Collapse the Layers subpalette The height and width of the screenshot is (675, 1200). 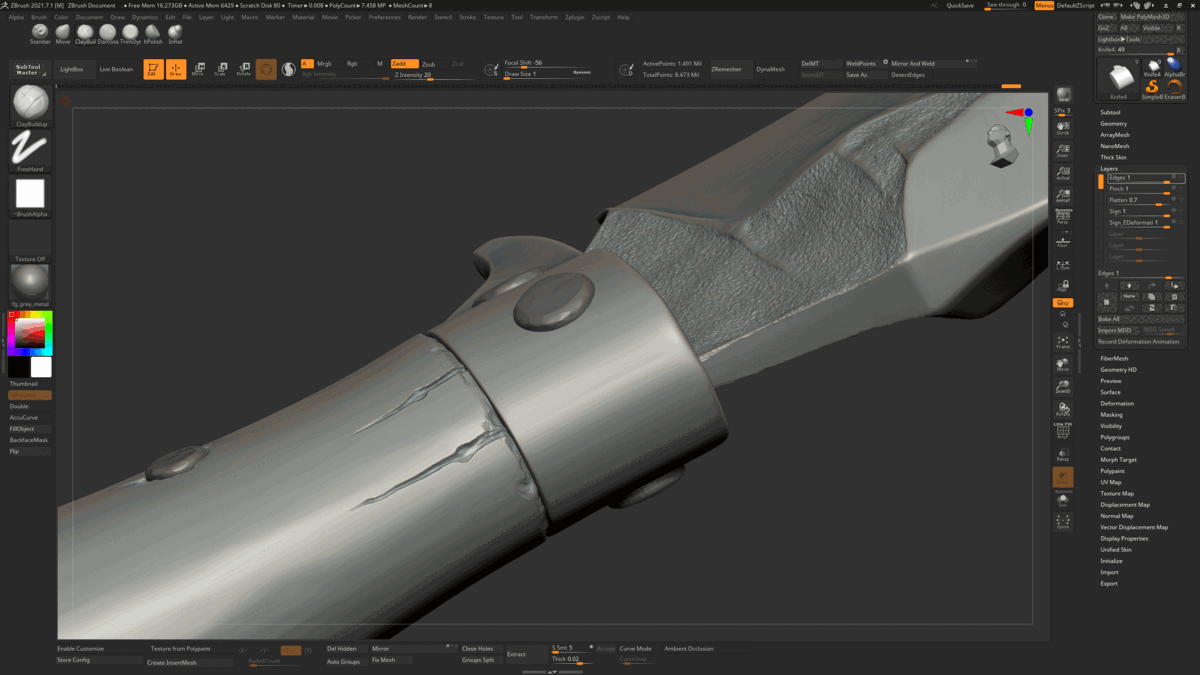pos(1107,169)
